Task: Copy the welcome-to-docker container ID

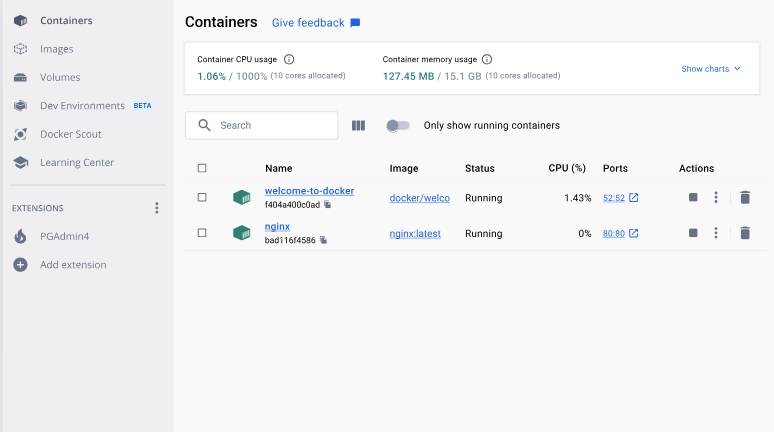Action: 327,204
